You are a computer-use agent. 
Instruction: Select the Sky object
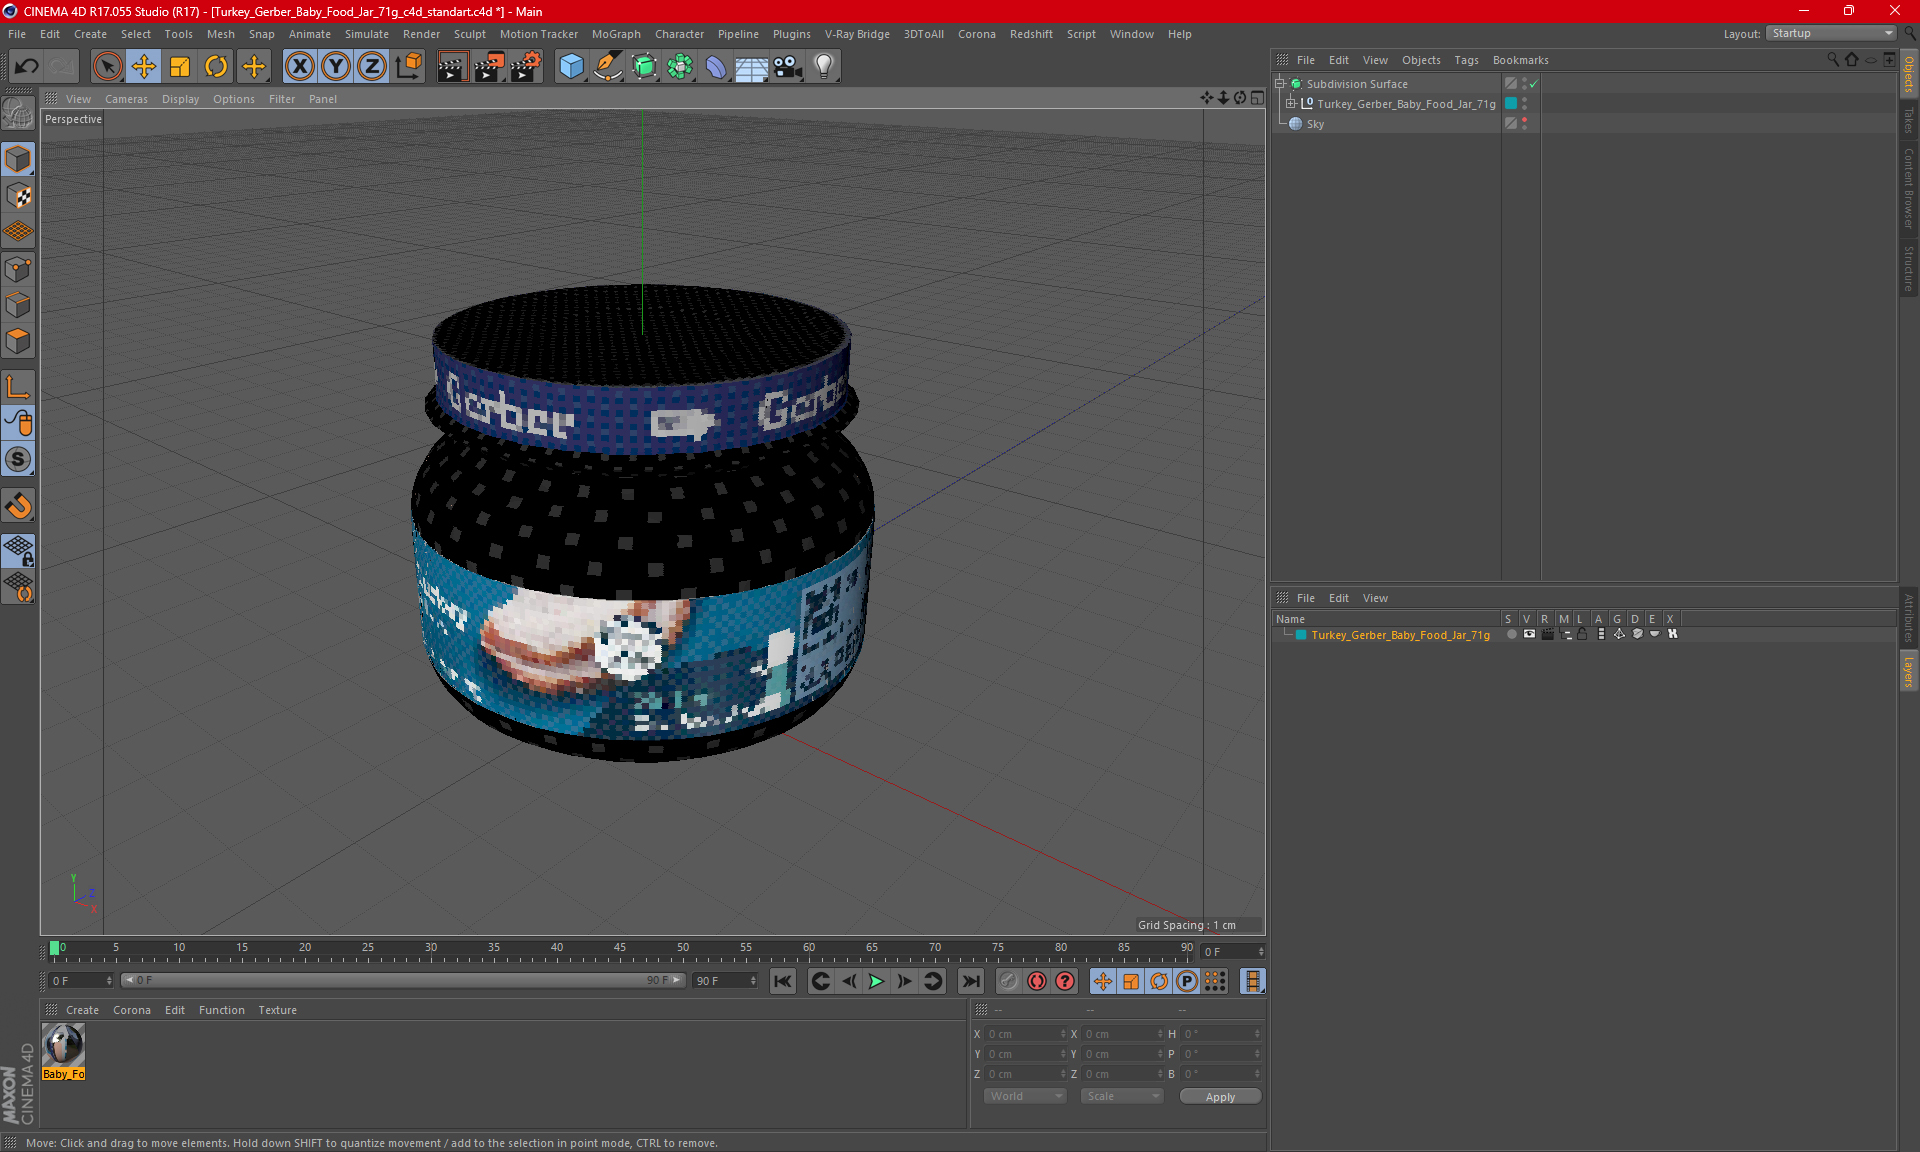pos(1314,124)
